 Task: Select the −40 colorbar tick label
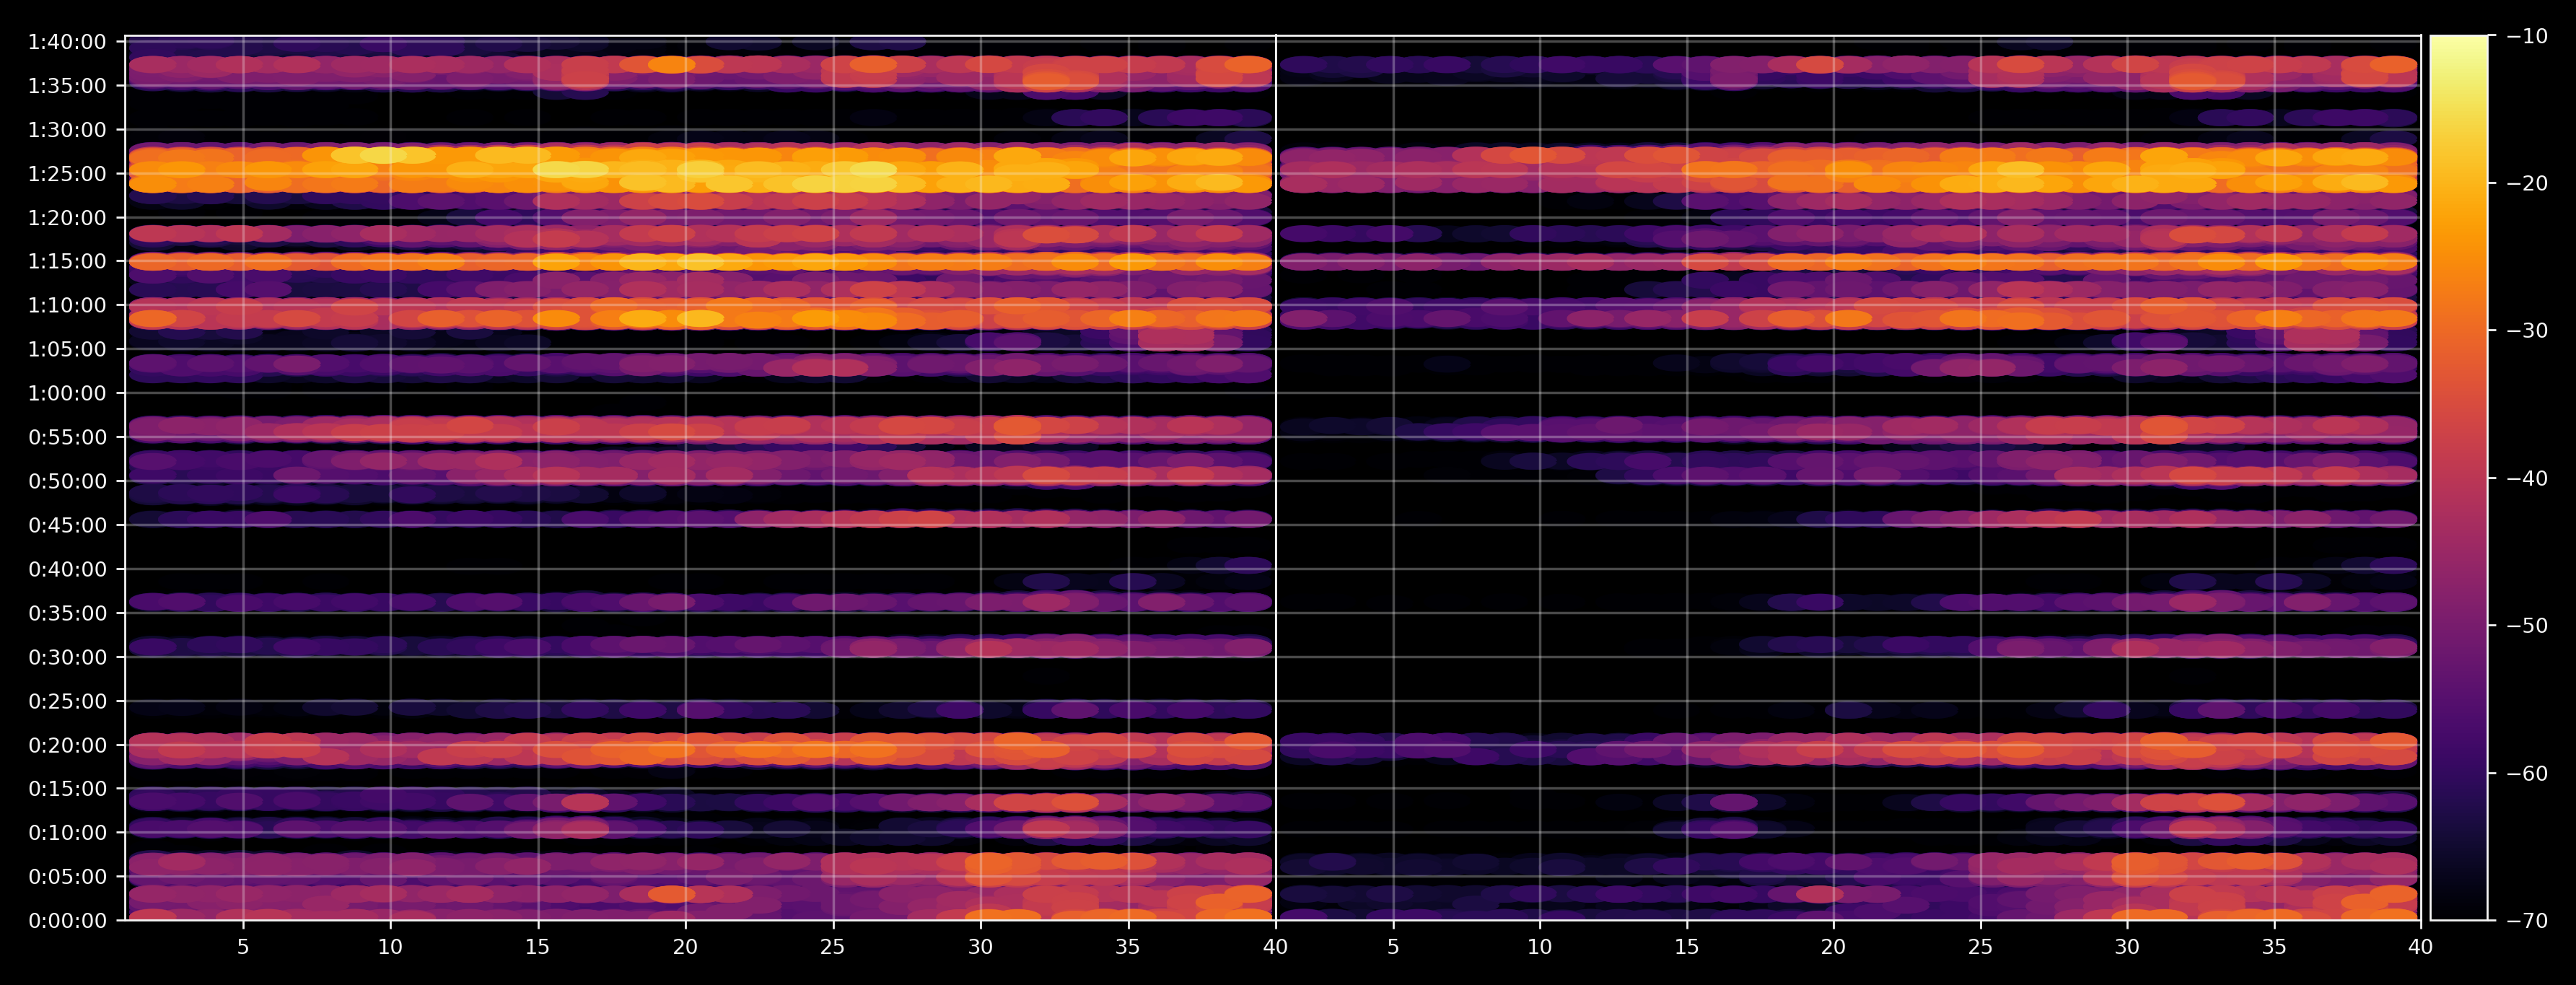(x=2527, y=478)
